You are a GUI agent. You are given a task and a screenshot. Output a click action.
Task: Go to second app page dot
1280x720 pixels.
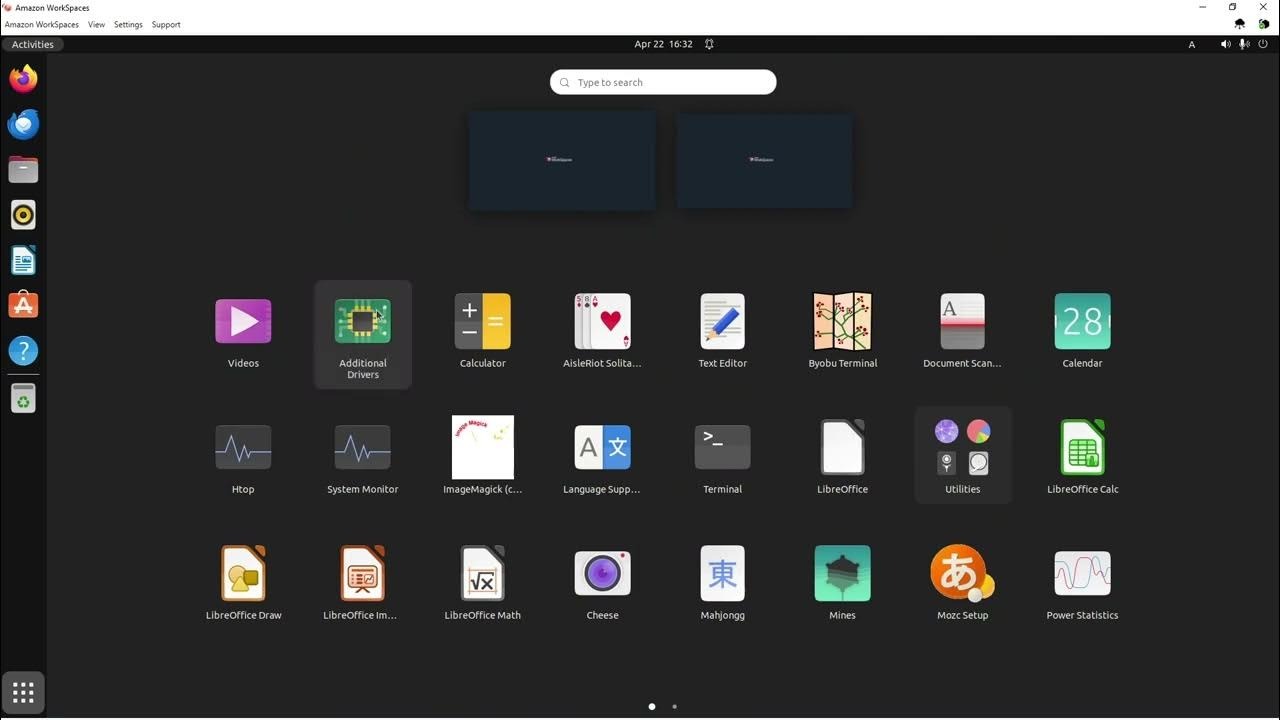pyautogui.click(x=674, y=706)
